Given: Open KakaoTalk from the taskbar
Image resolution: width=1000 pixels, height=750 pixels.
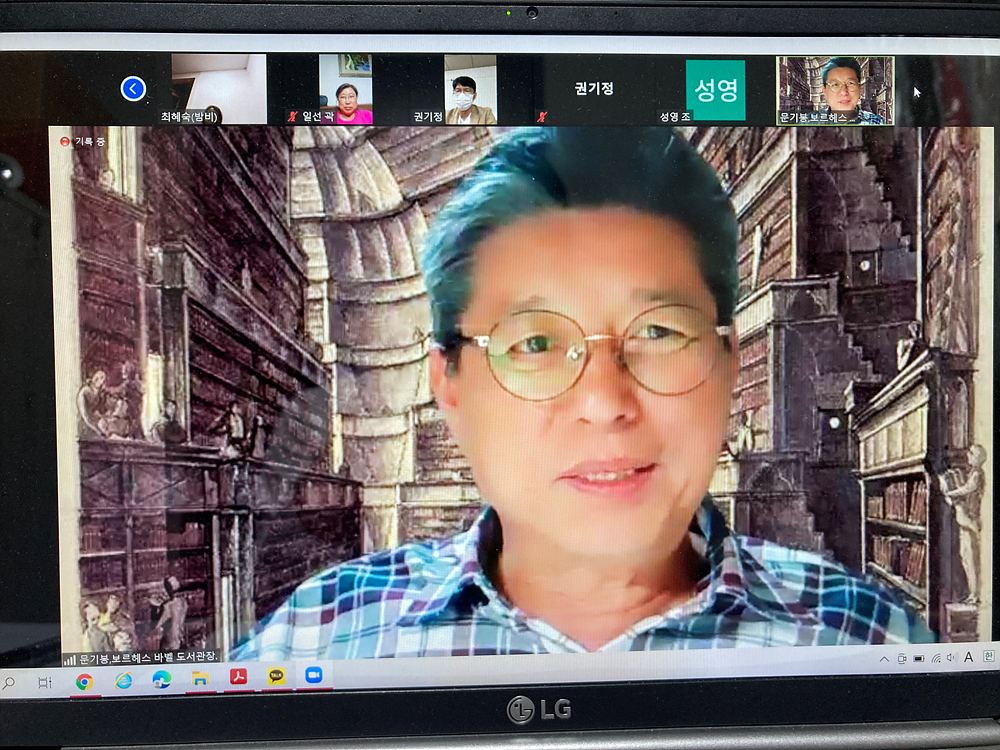Looking at the screenshot, I should 276,677.
